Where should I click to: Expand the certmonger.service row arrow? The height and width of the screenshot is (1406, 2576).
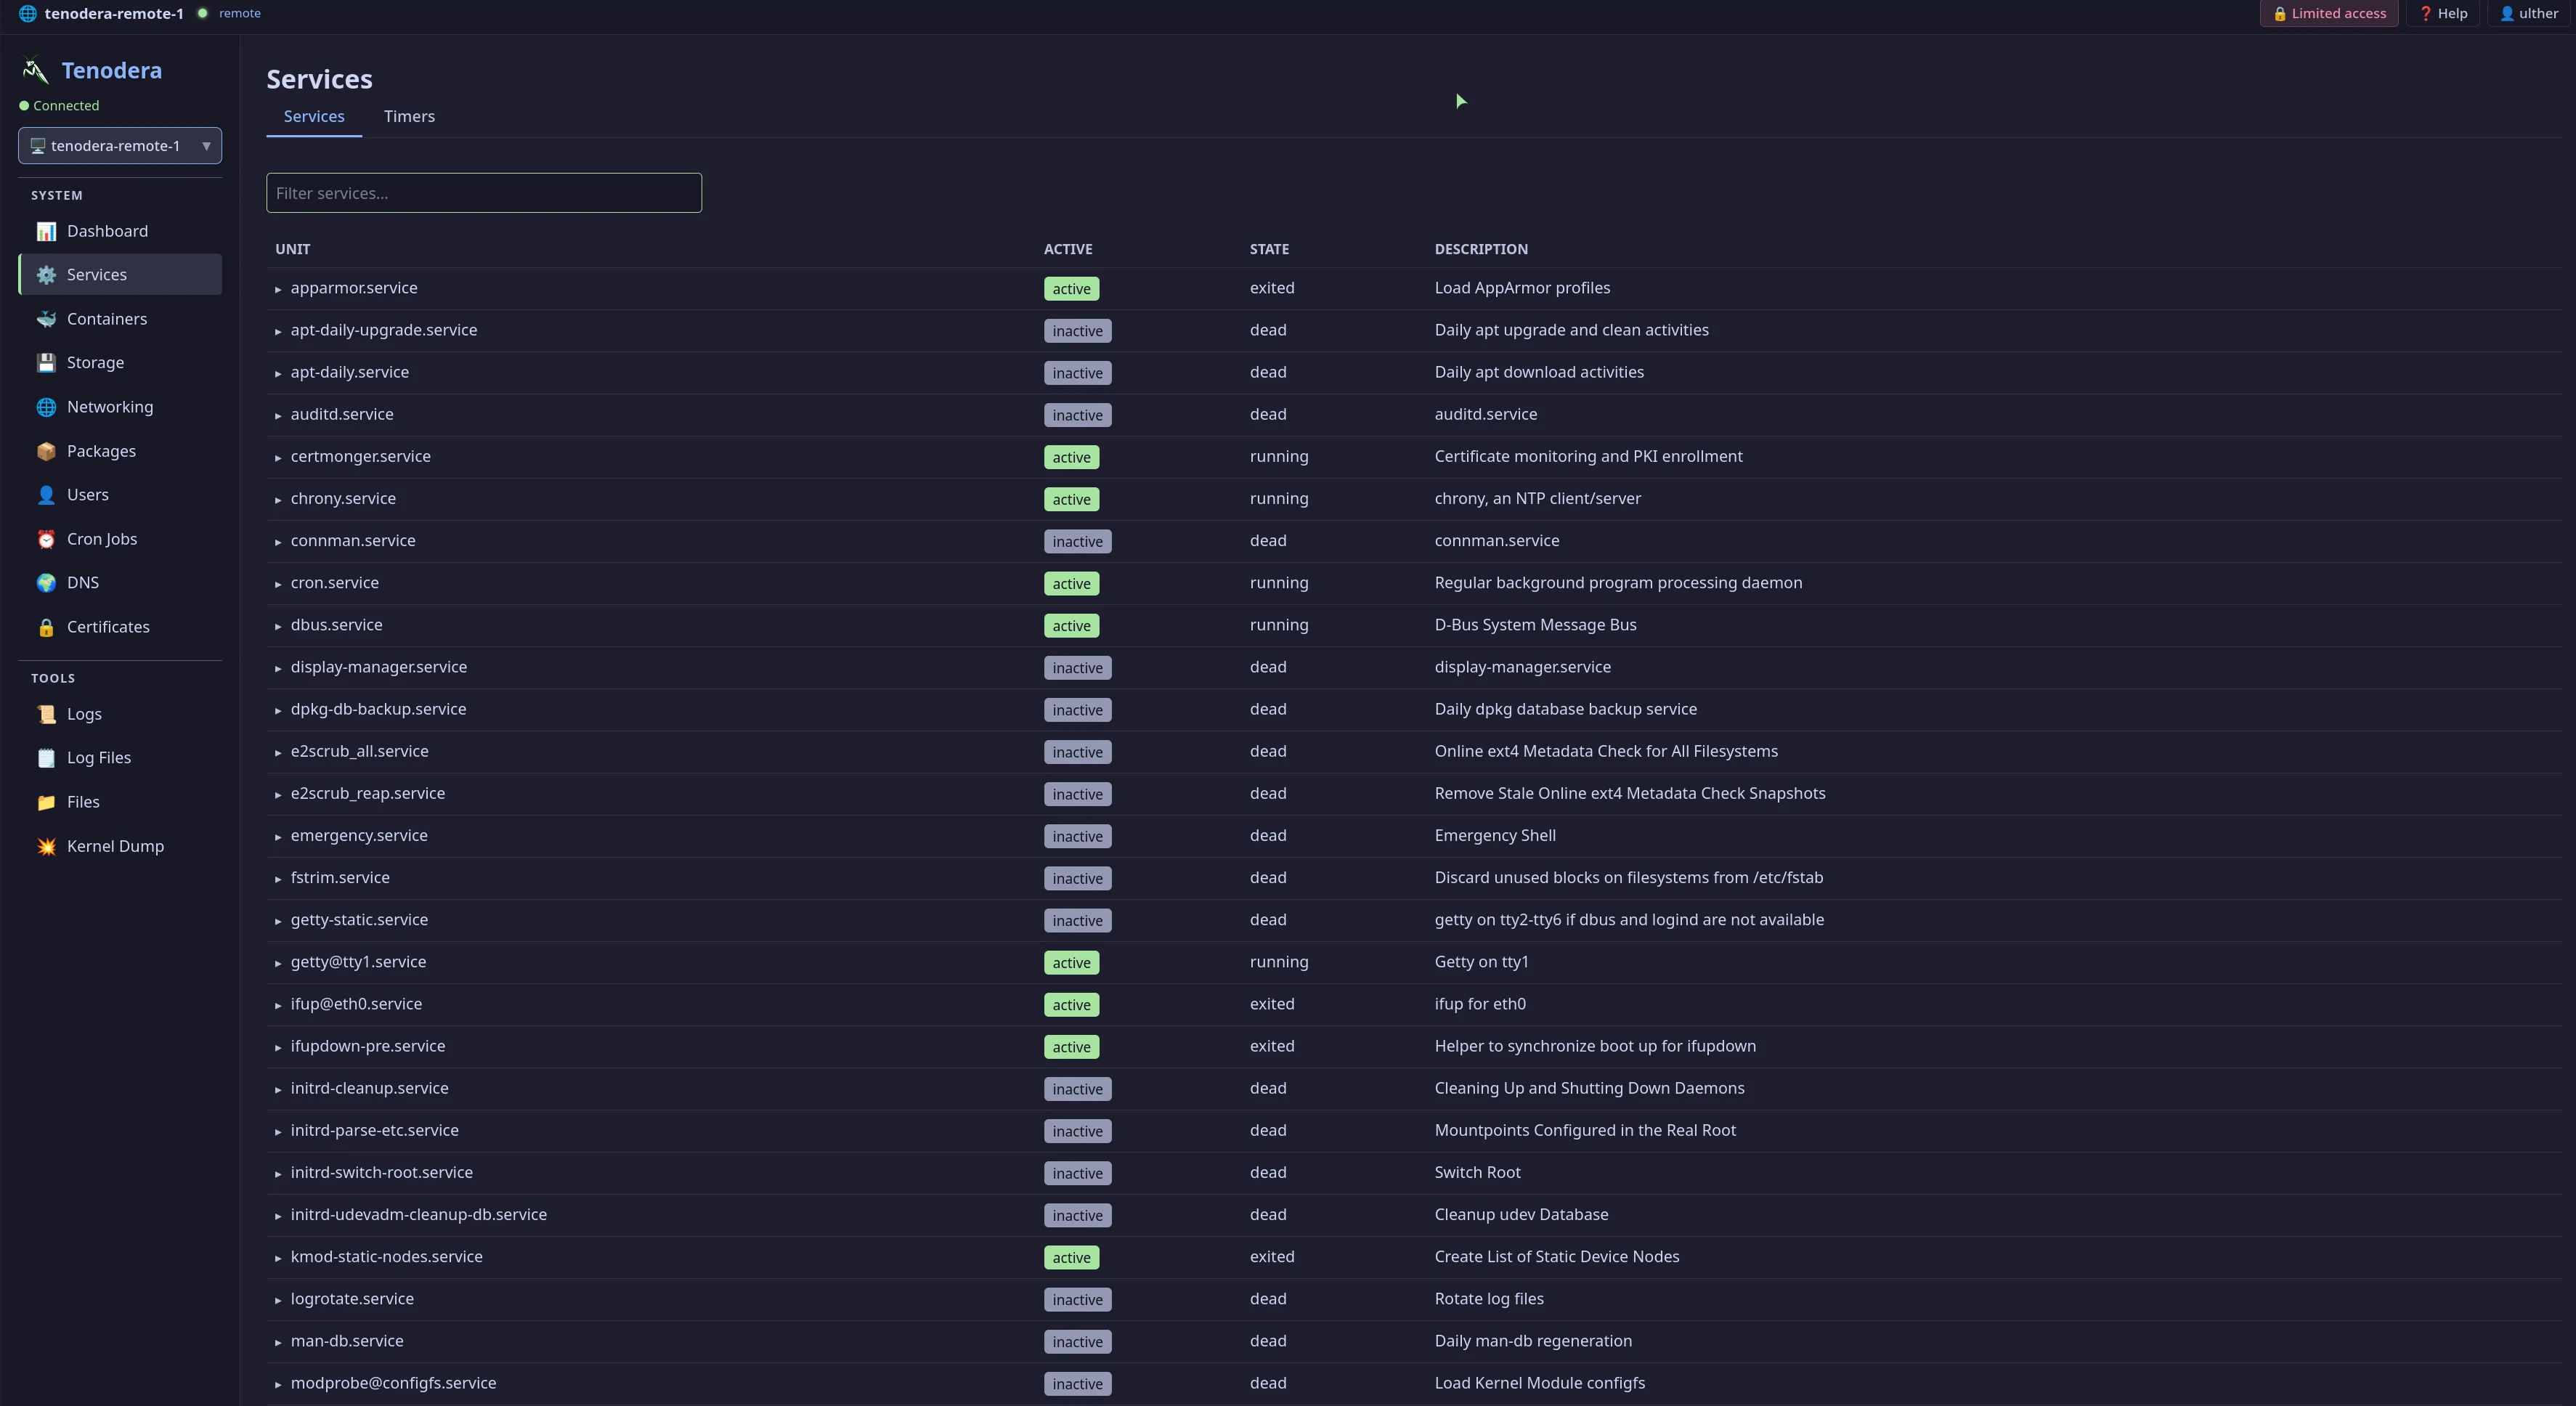pyautogui.click(x=278, y=457)
